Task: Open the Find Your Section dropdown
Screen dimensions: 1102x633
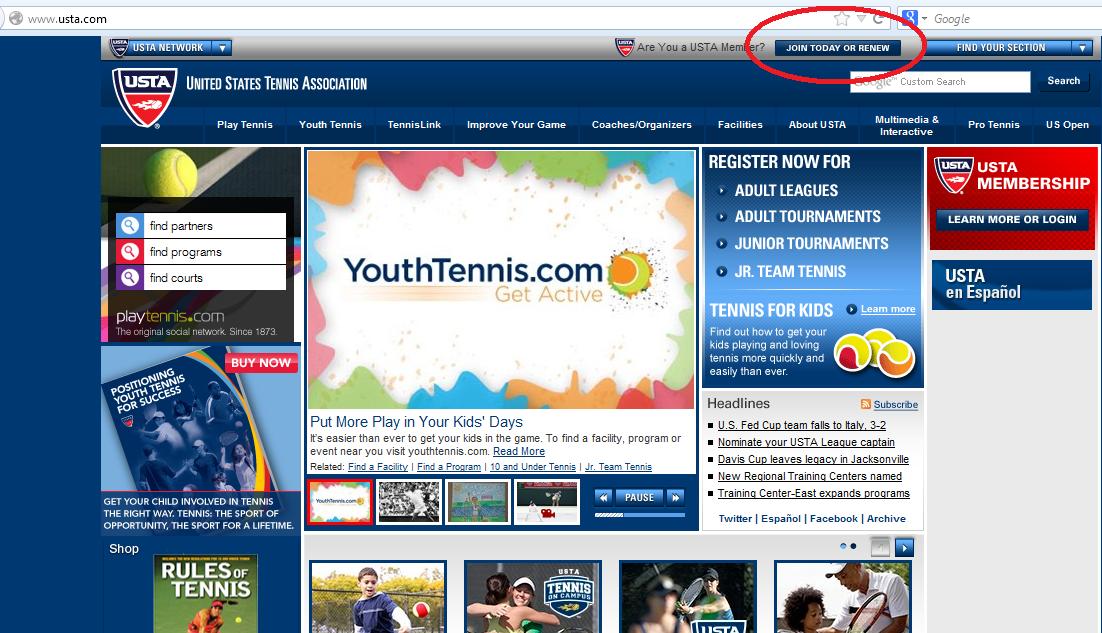Action: pyautogui.click(x=1082, y=48)
